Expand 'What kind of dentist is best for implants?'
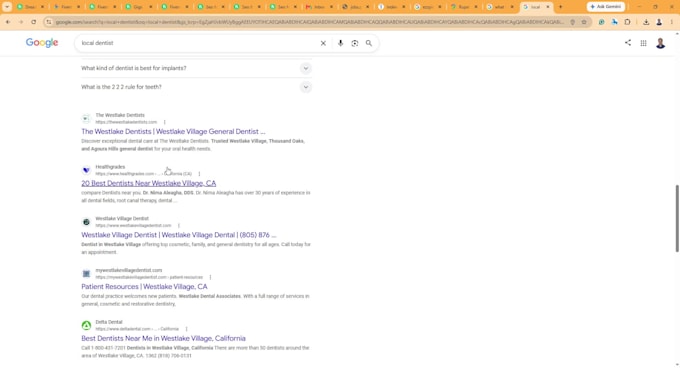 point(196,68)
